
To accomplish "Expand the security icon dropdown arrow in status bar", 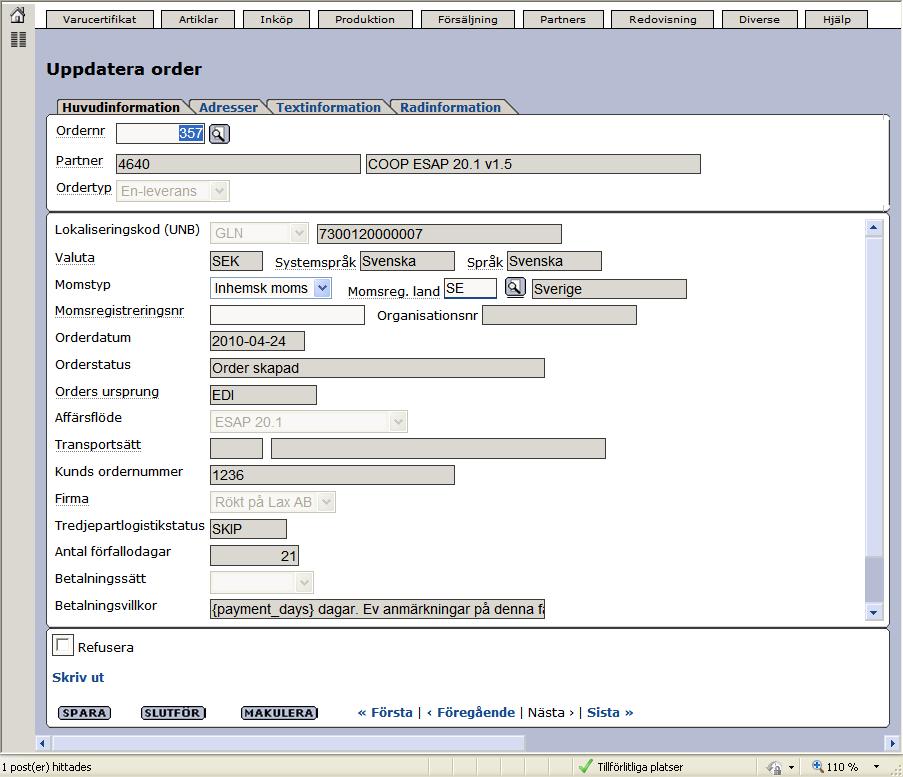I will point(791,767).
